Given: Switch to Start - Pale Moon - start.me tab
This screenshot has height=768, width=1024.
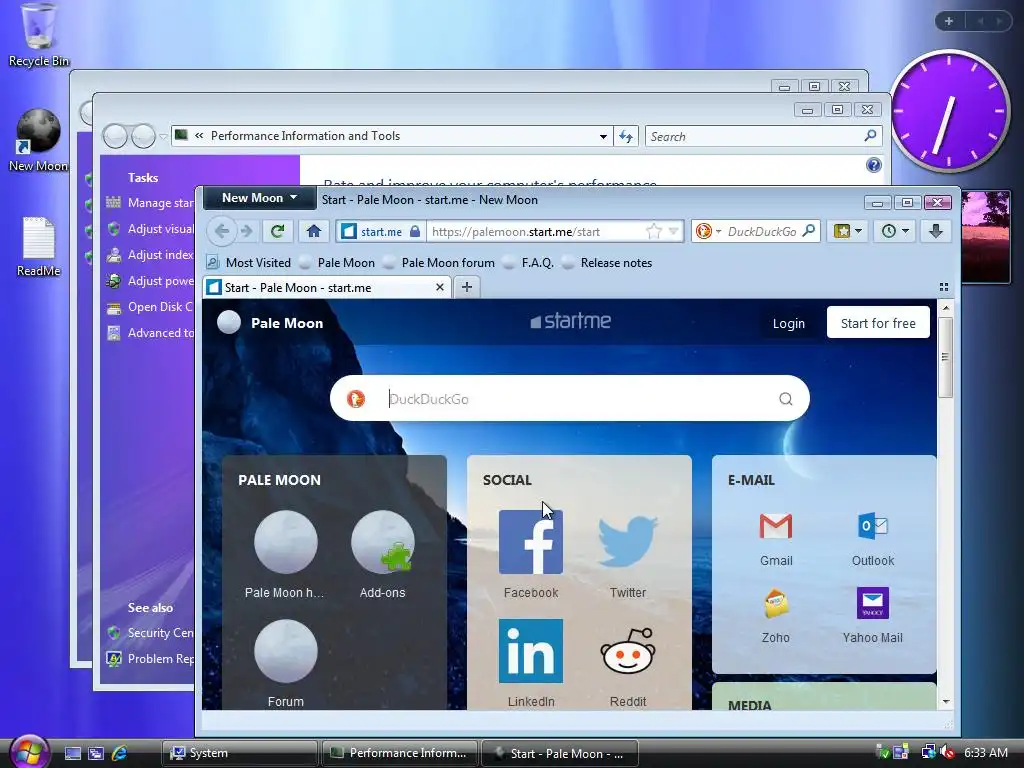Looking at the screenshot, I should [x=327, y=287].
